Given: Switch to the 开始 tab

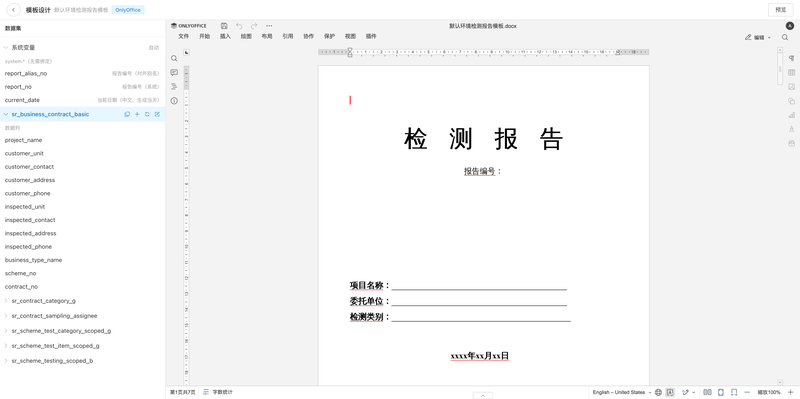Looking at the screenshot, I should (204, 36).
